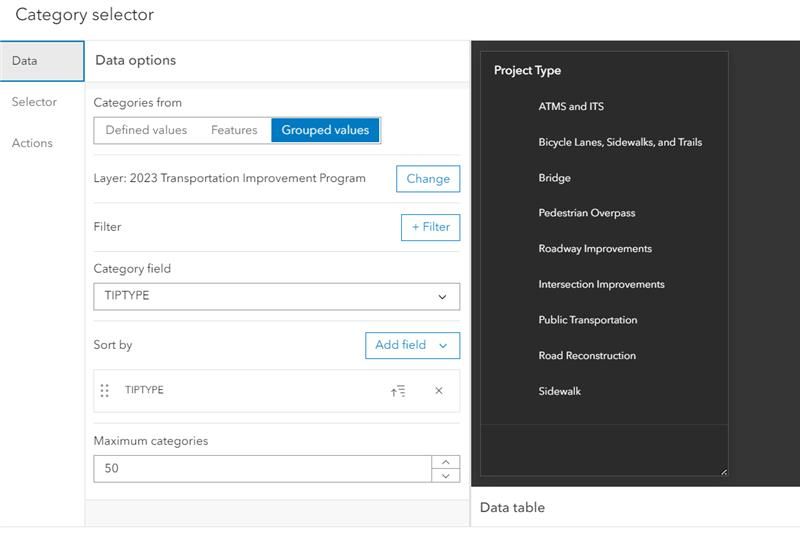Screen dimensions: 800x551
Task: Switch to the Selector tab
Action: (34, 102)
